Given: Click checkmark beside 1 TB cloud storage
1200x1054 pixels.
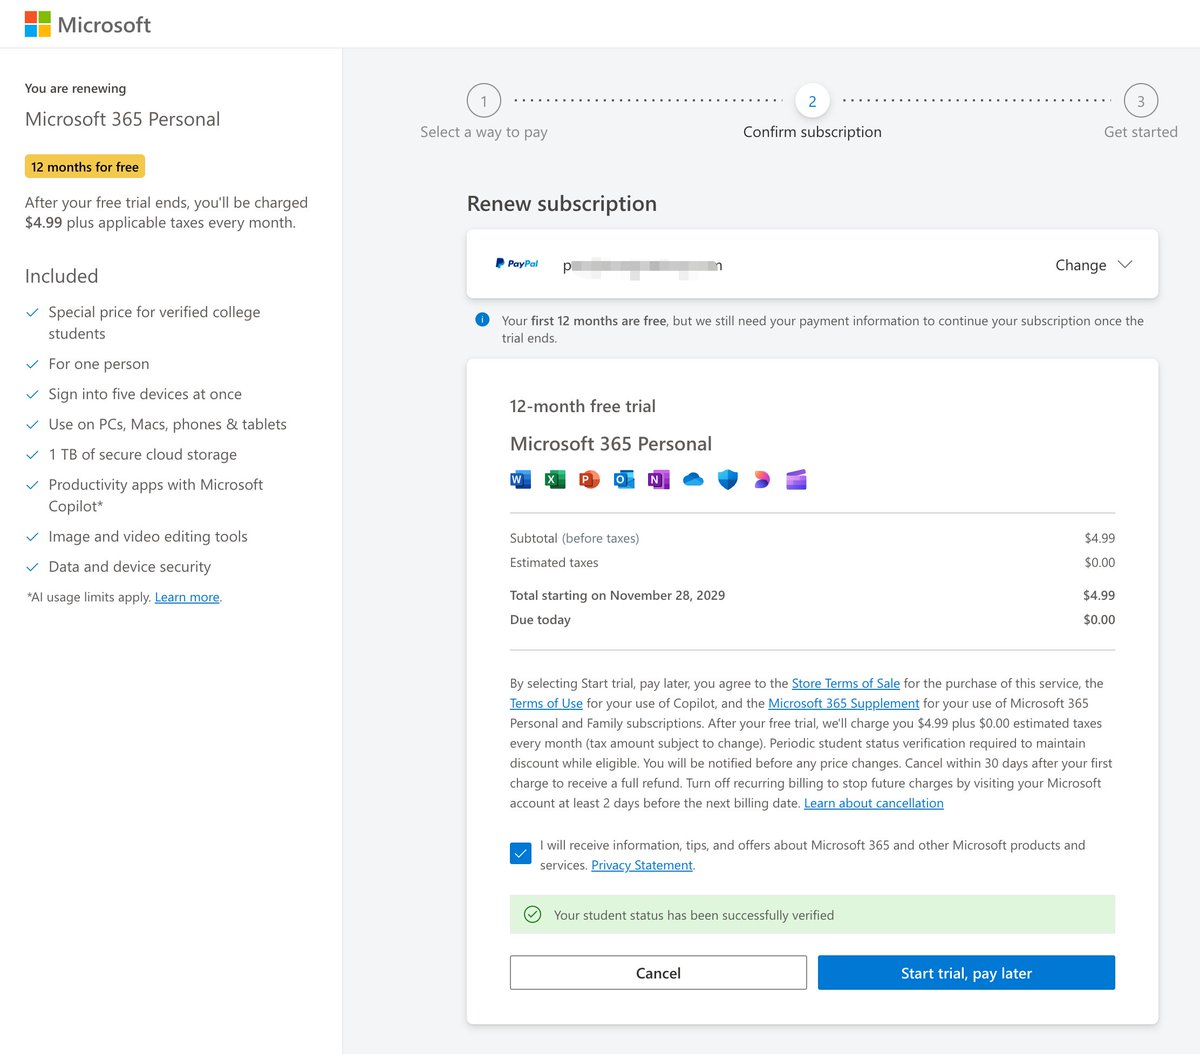Looking at the screenshot, I should click(32, 454).
